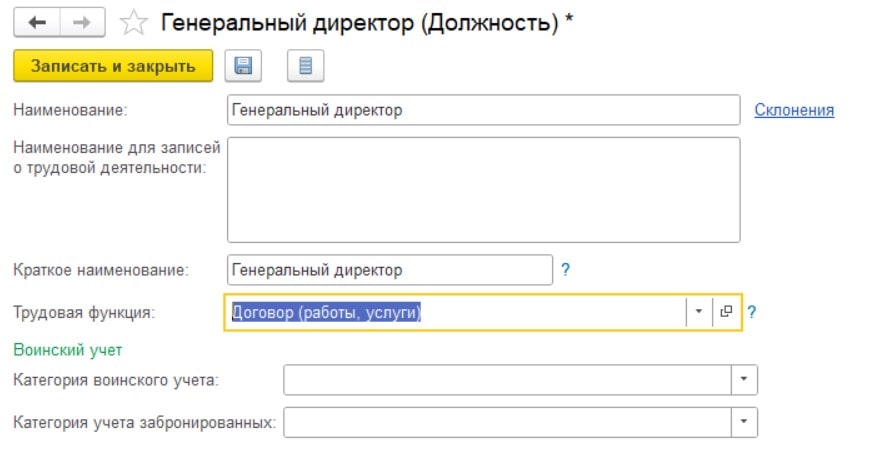Click the Воинский учет section heading
The width and height of the screenshot is (874, 466).
coord(67,350)
